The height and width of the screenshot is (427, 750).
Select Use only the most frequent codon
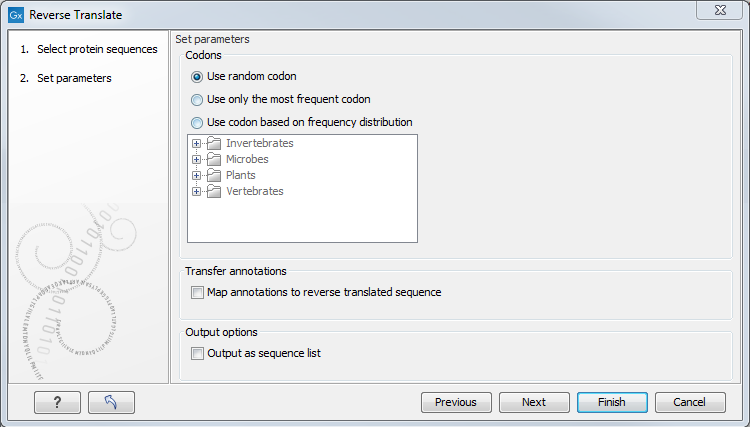pyautogui.click(x=197, y=99)
